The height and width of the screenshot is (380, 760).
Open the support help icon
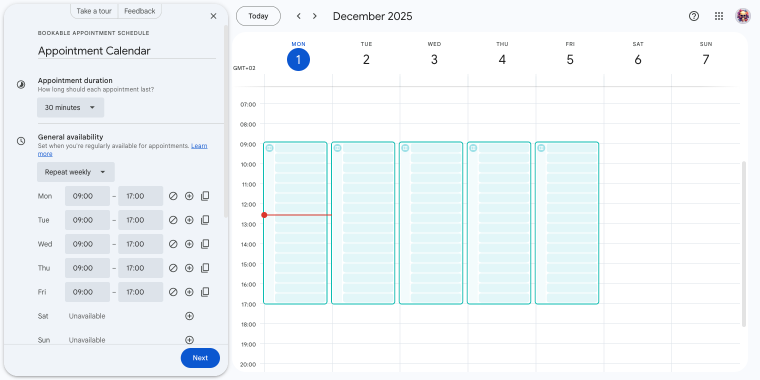pyautogui.click(x=694, y=16)
